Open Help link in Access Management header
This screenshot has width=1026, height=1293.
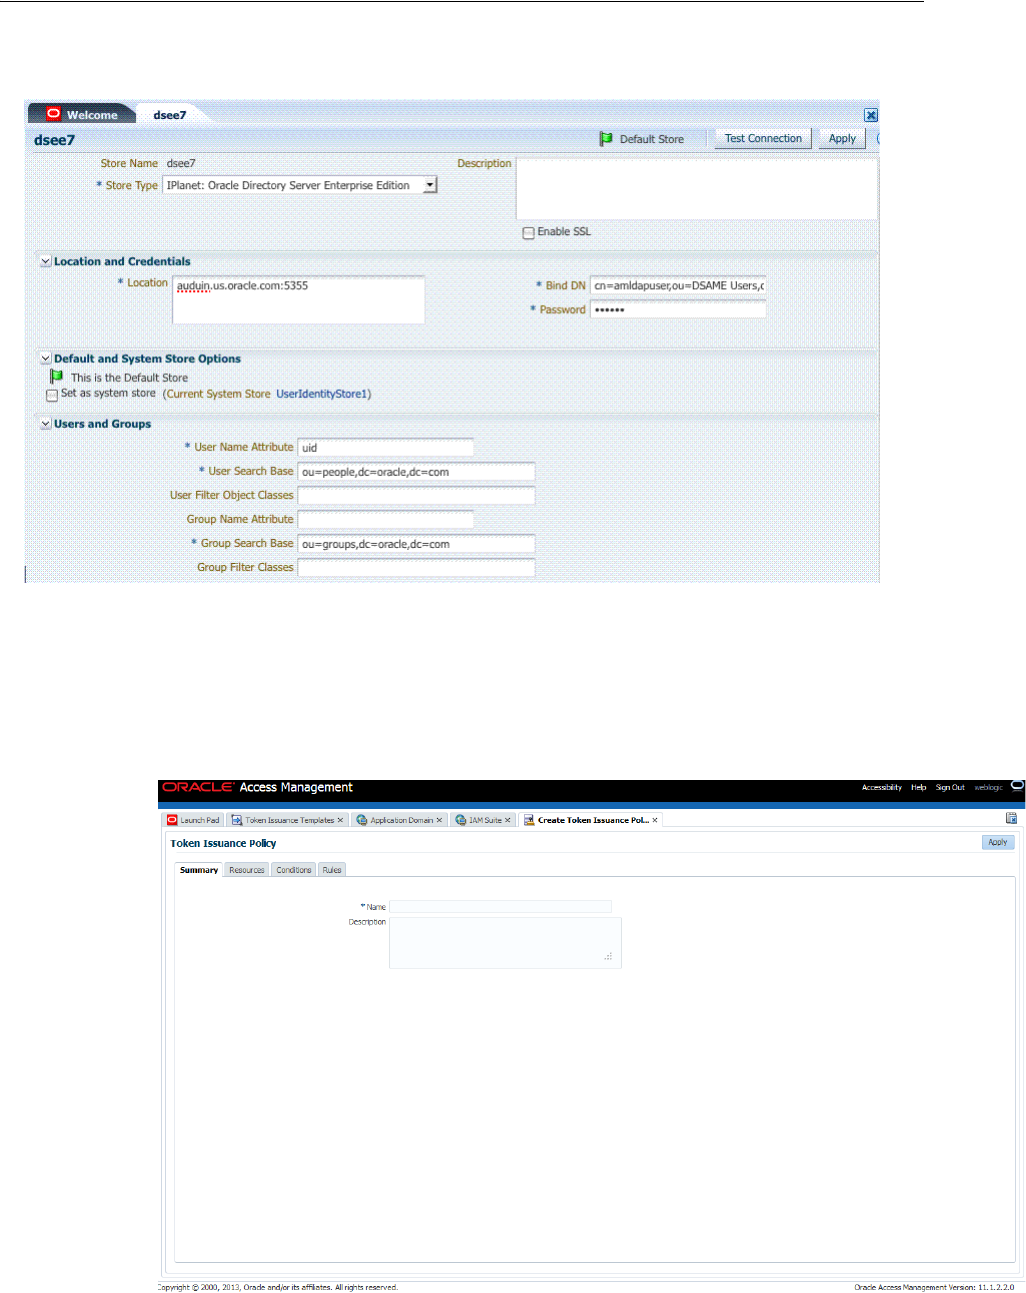918,788
